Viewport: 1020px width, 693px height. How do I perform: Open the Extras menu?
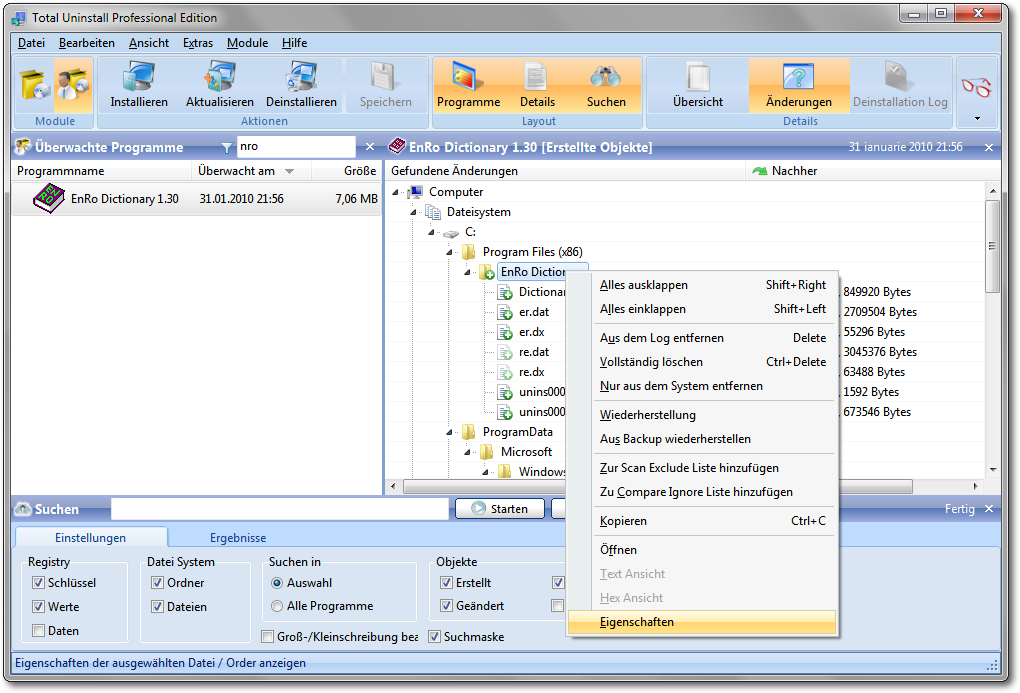(x=197, y=43)
